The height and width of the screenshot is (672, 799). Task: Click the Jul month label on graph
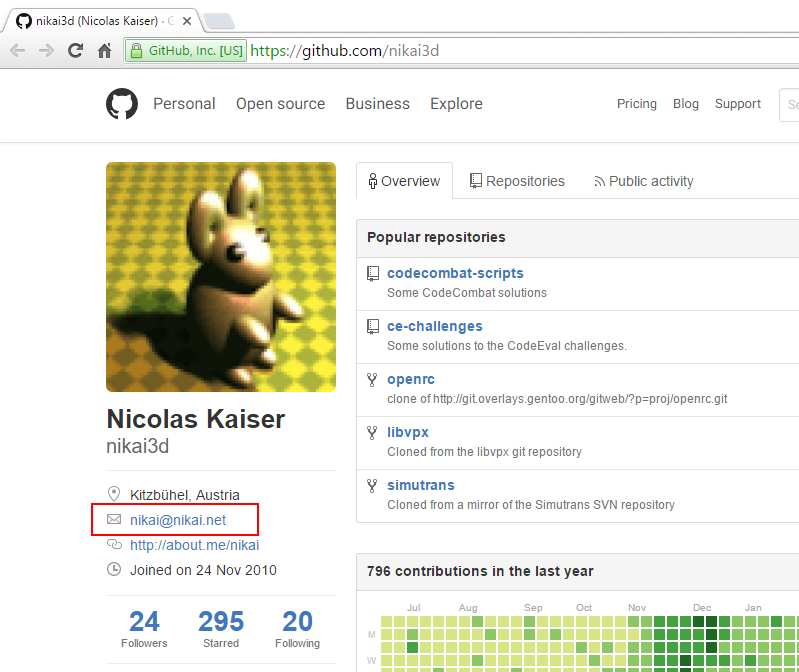413,607
